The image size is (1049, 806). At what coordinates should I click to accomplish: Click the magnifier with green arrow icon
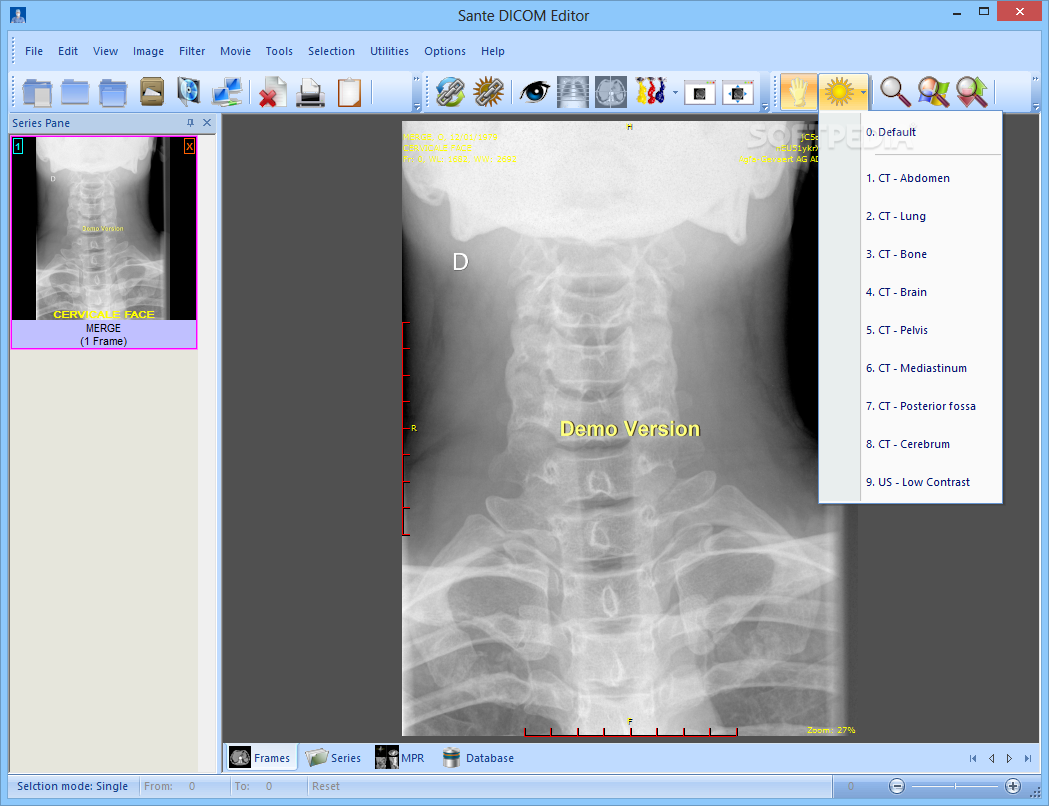point(971,92)
